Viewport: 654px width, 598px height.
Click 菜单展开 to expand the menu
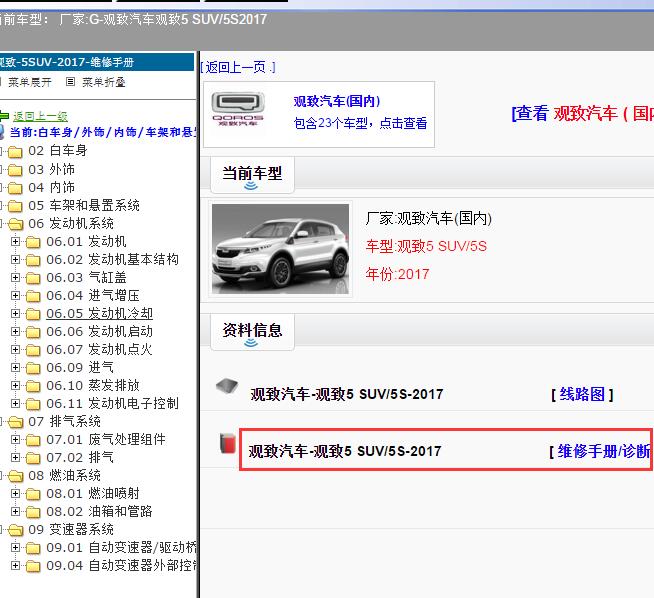pyautogui.click(x=30, y=82)
